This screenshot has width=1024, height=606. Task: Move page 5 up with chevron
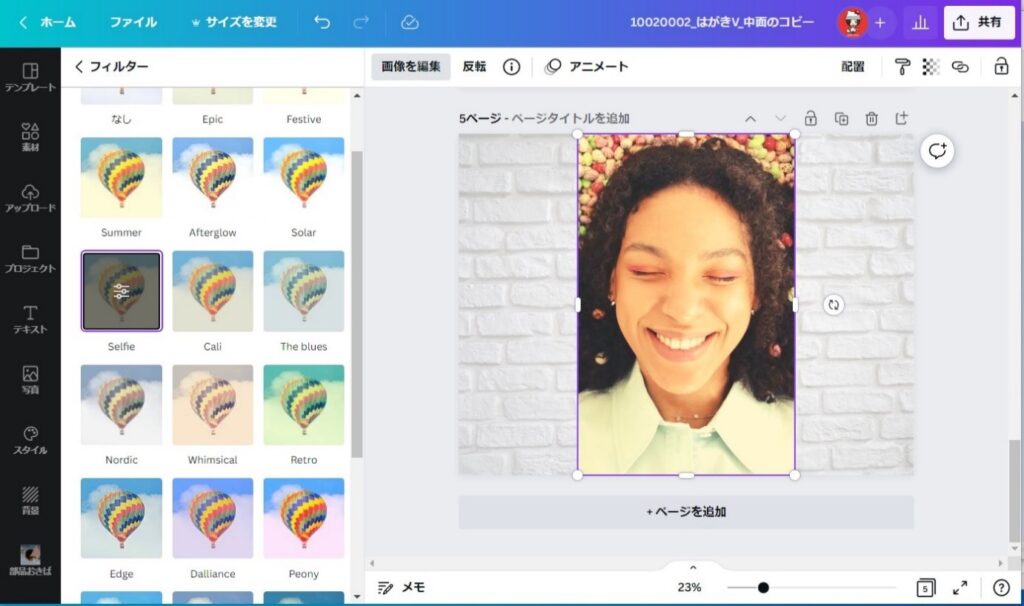coord(750,119)
